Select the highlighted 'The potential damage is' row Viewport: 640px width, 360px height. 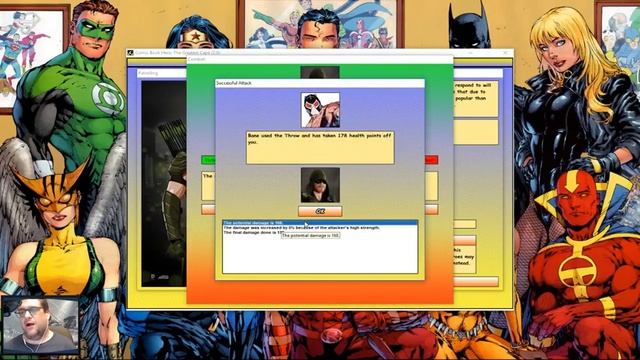pyautogui.click(x=320, y=223)
